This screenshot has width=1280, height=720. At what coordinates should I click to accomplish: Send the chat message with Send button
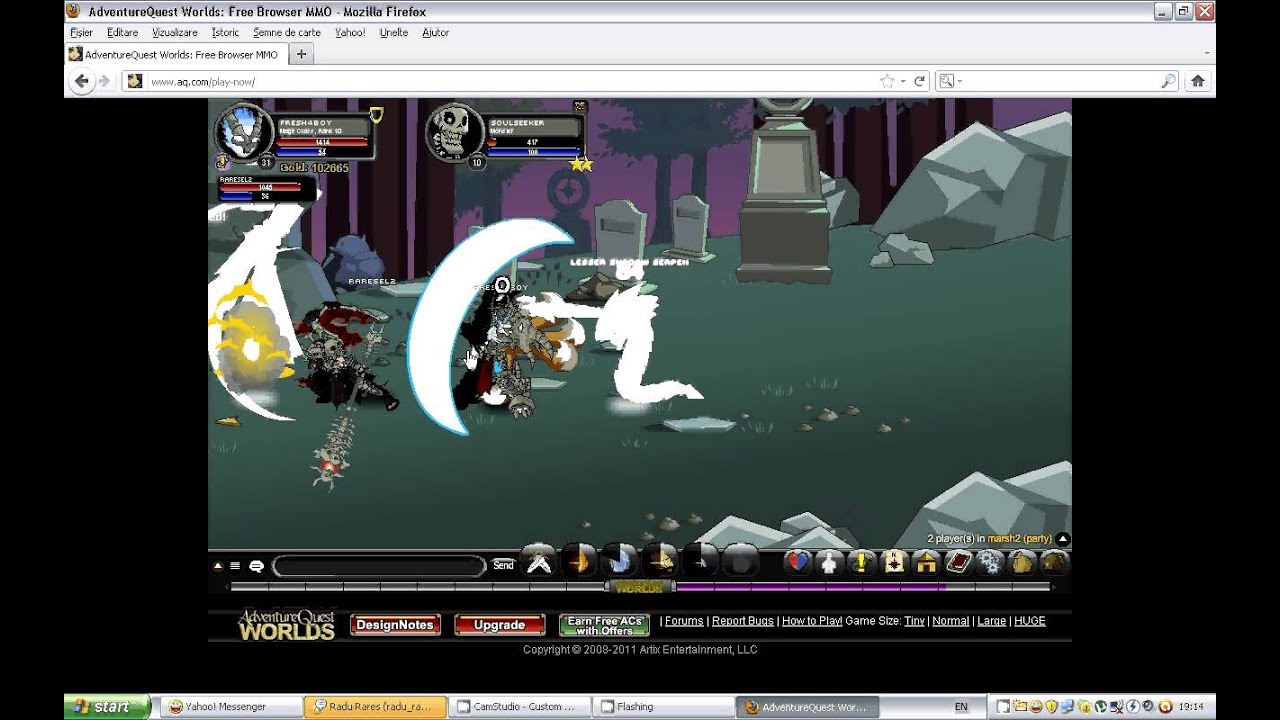tap(503, 566)
